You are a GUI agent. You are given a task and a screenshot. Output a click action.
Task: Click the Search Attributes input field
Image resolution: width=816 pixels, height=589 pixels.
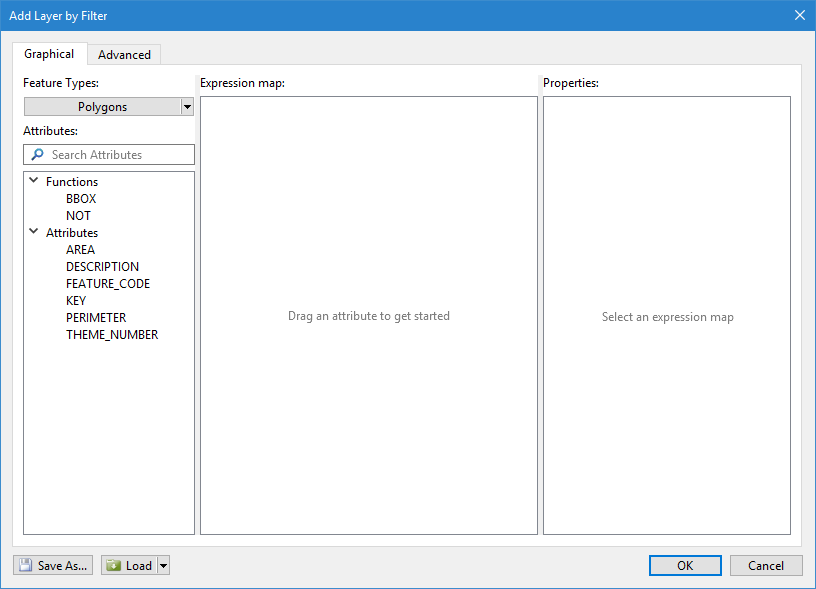(x=120, y=155)
